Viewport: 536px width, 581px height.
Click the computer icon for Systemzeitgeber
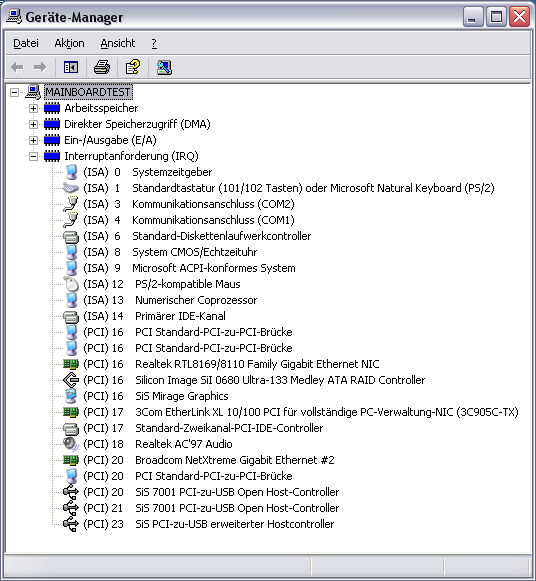(x=71, y=172)
